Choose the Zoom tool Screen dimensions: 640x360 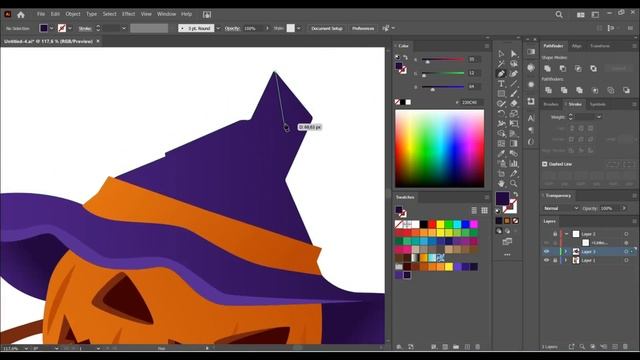[514, 183]
